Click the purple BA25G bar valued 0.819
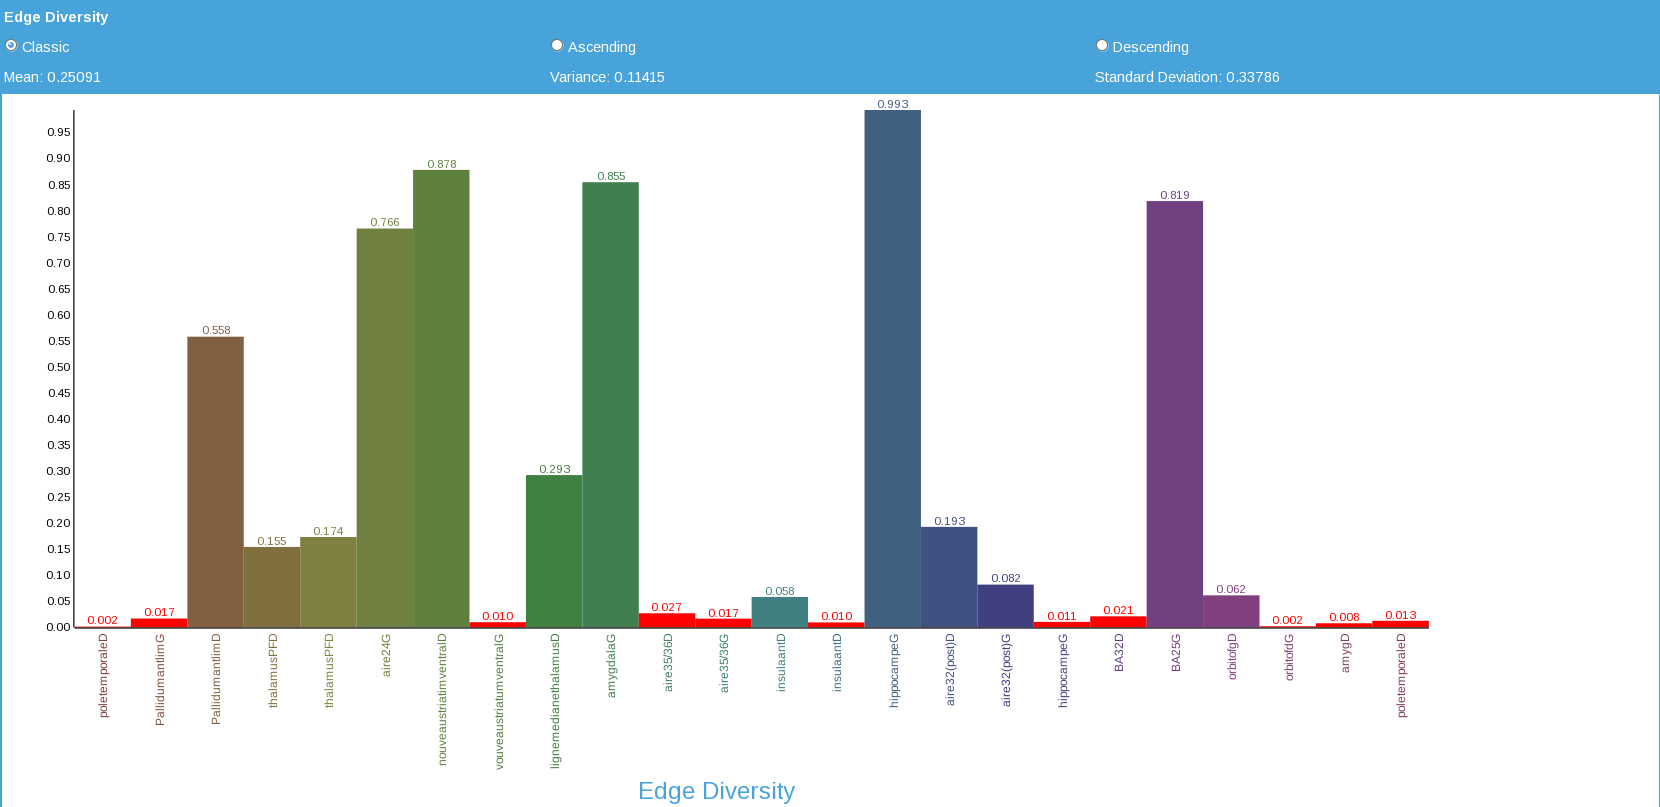Viewport: 1660px width, 807px height. click(x=1175, y=414)
